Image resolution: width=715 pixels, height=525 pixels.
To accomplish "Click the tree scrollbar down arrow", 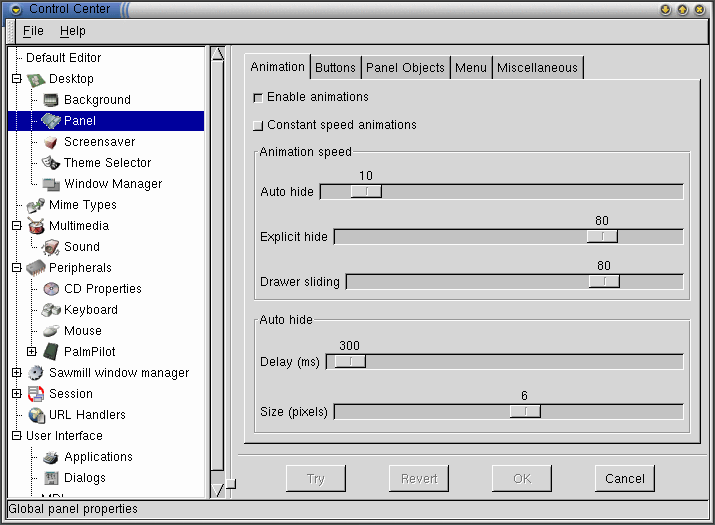I will [x=218, y=490].
